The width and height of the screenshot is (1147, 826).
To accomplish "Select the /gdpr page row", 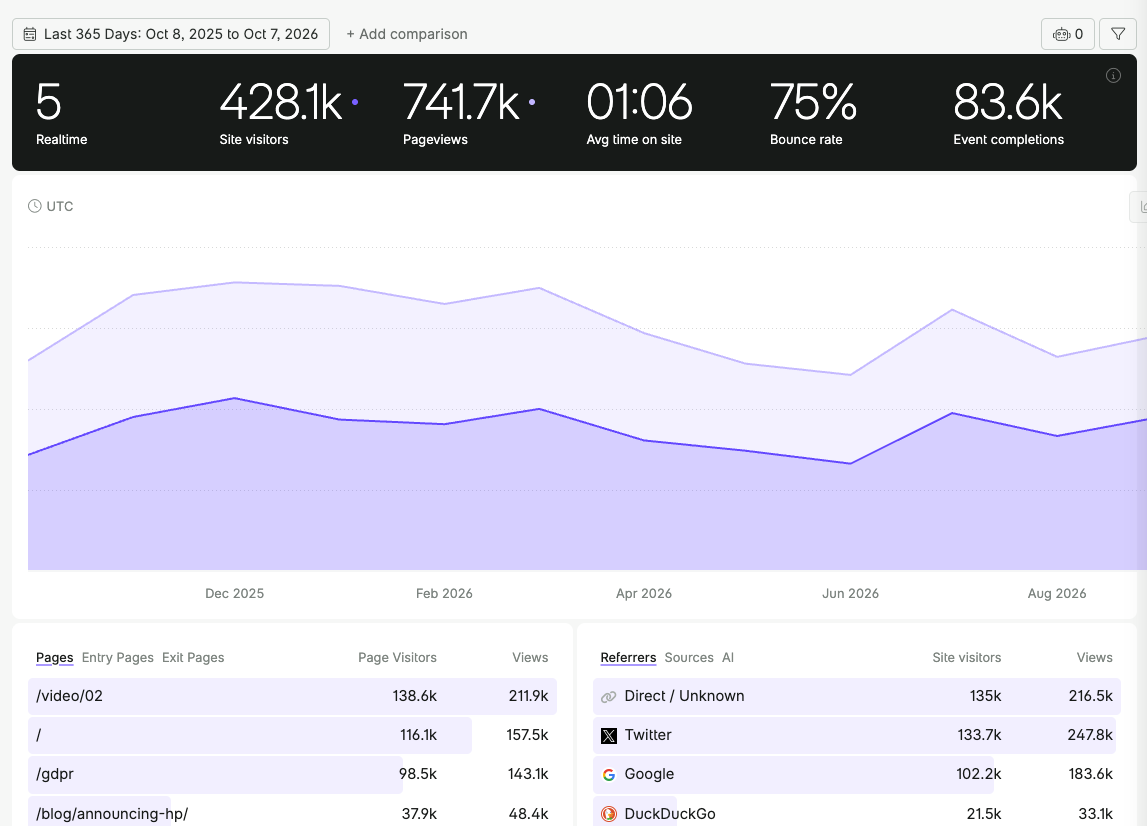I will 293,774.
